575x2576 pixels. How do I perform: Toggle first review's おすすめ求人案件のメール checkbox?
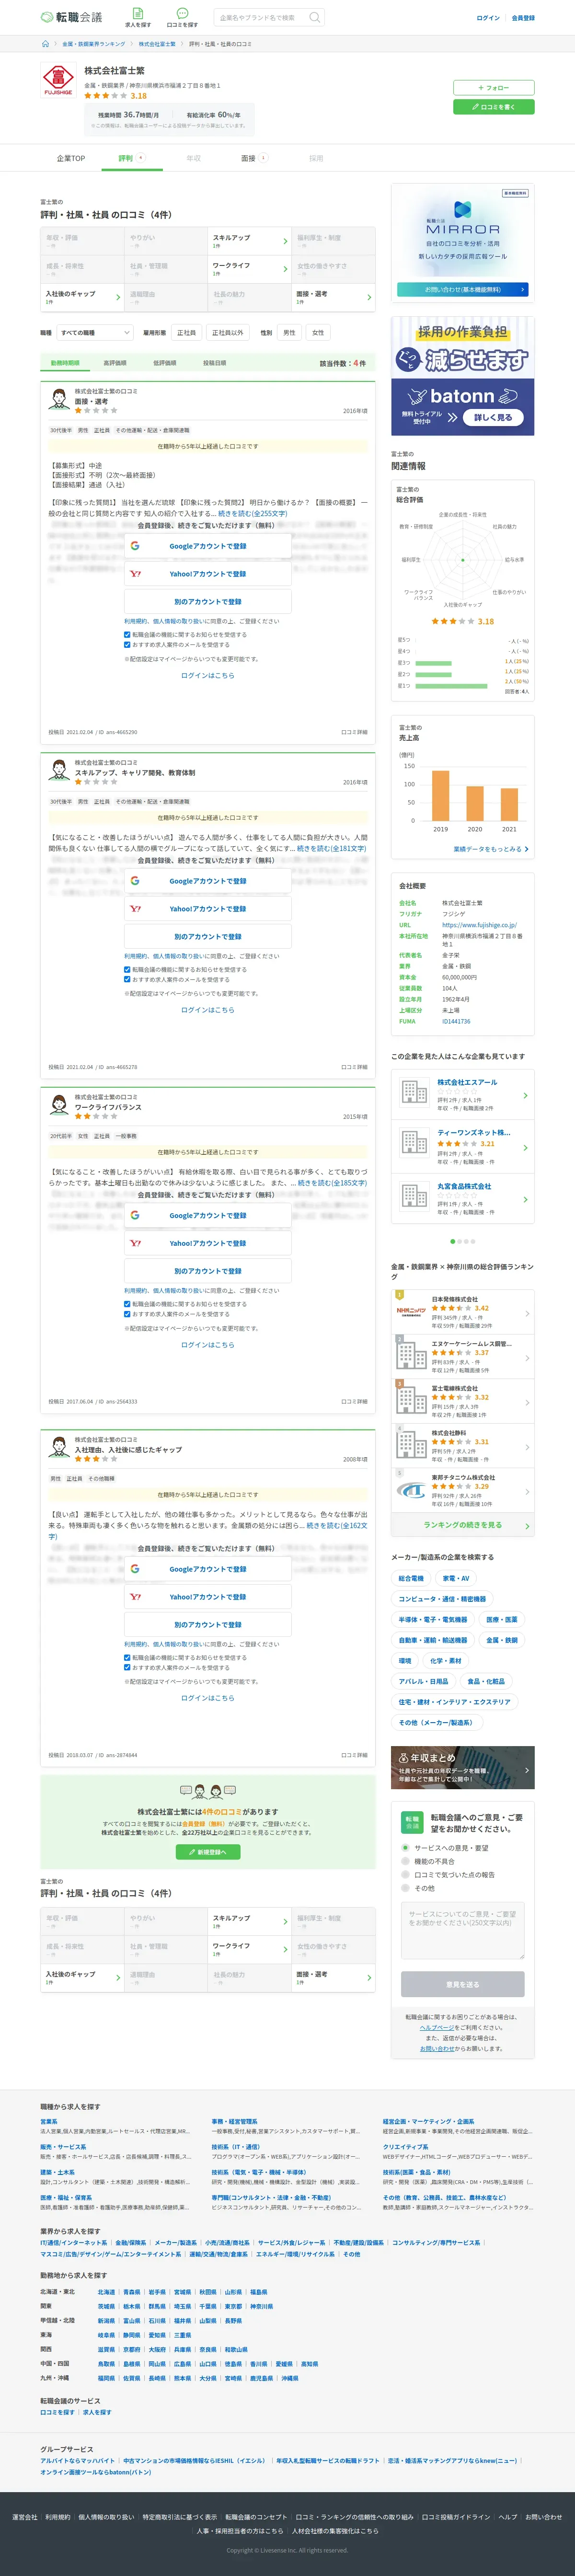pyautogui.click(x=127, y=645)
